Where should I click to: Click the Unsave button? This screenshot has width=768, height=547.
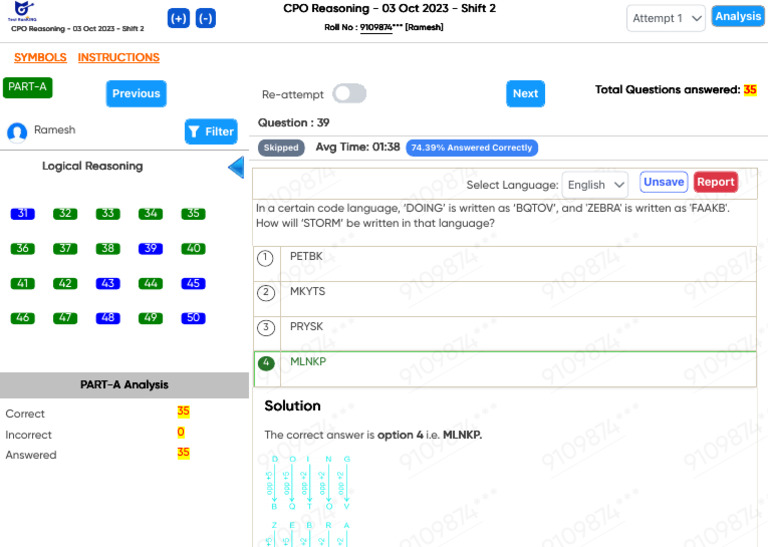click(x=664, y=182)
